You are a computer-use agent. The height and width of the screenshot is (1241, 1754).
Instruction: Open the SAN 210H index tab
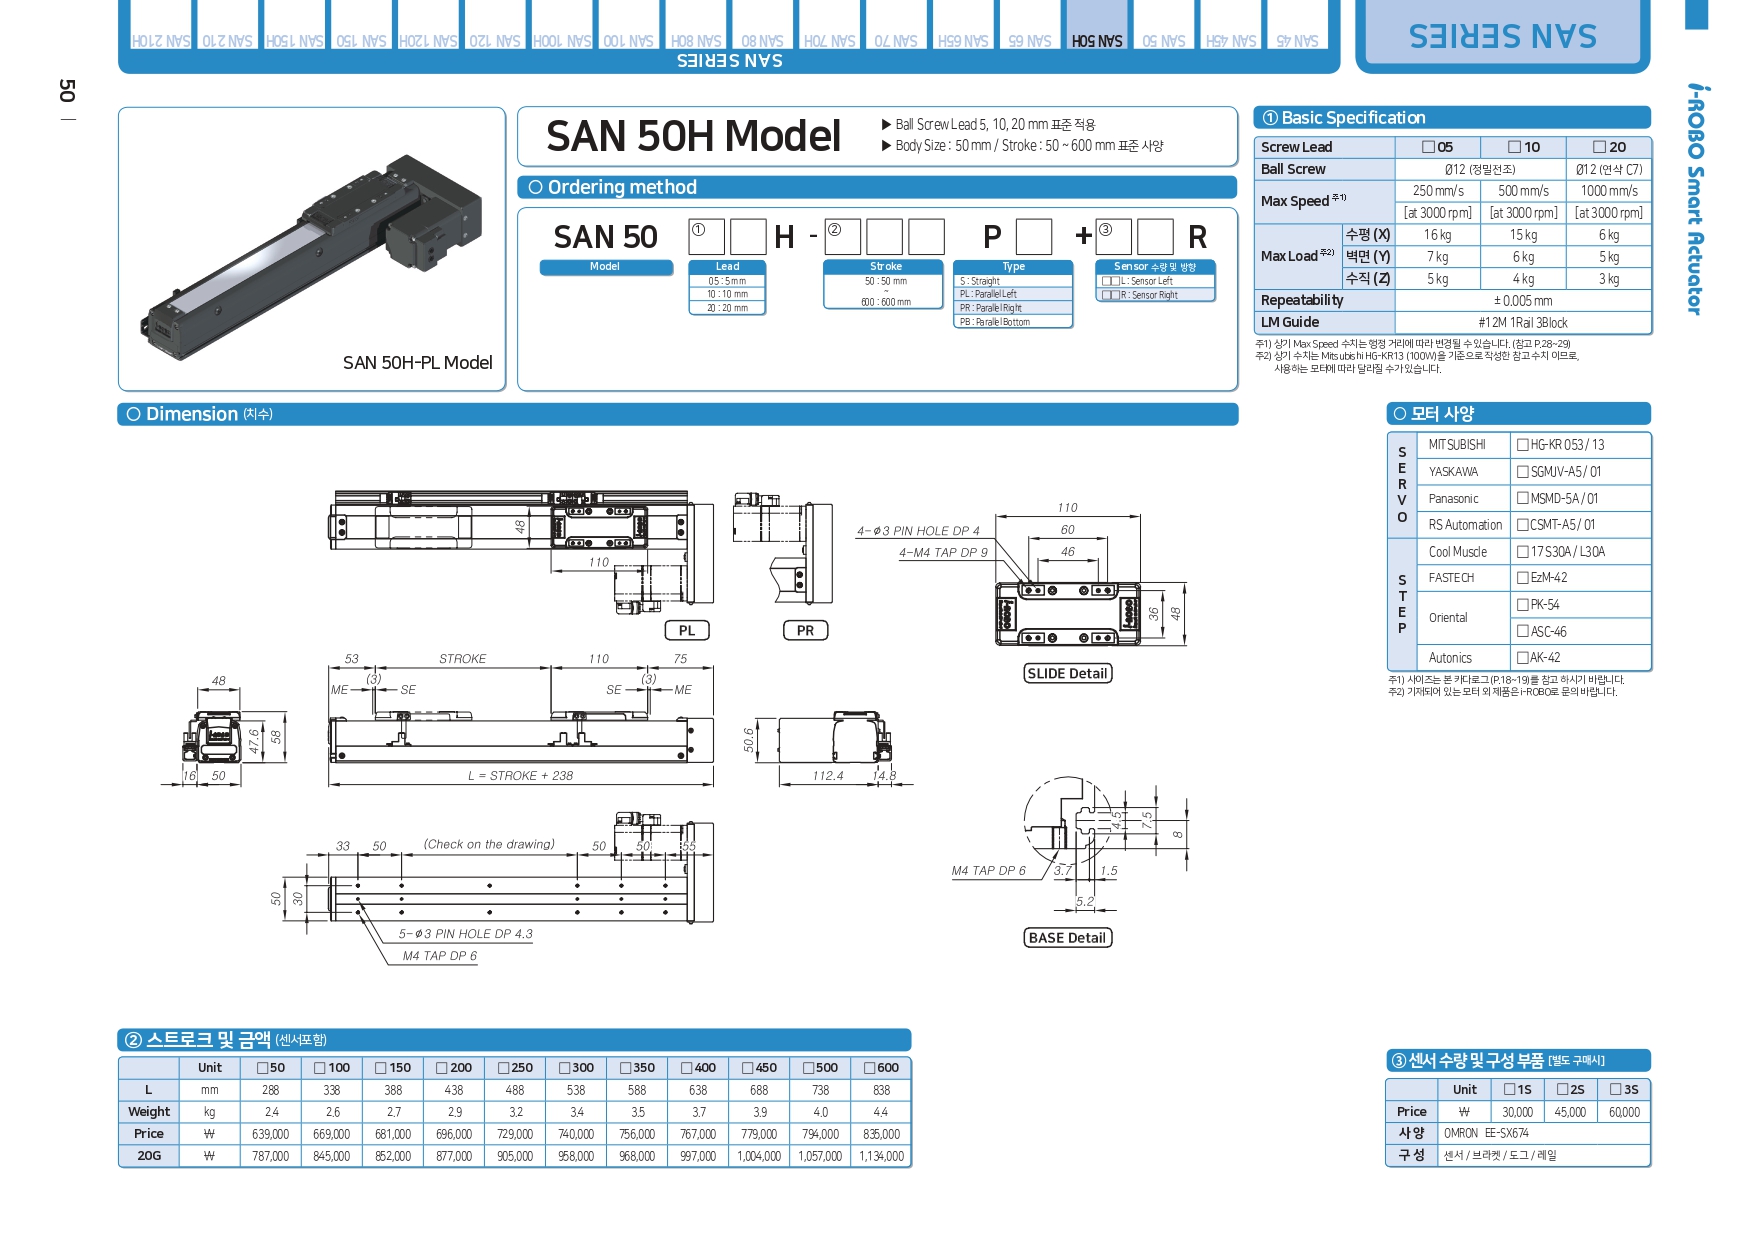[160, 25]
